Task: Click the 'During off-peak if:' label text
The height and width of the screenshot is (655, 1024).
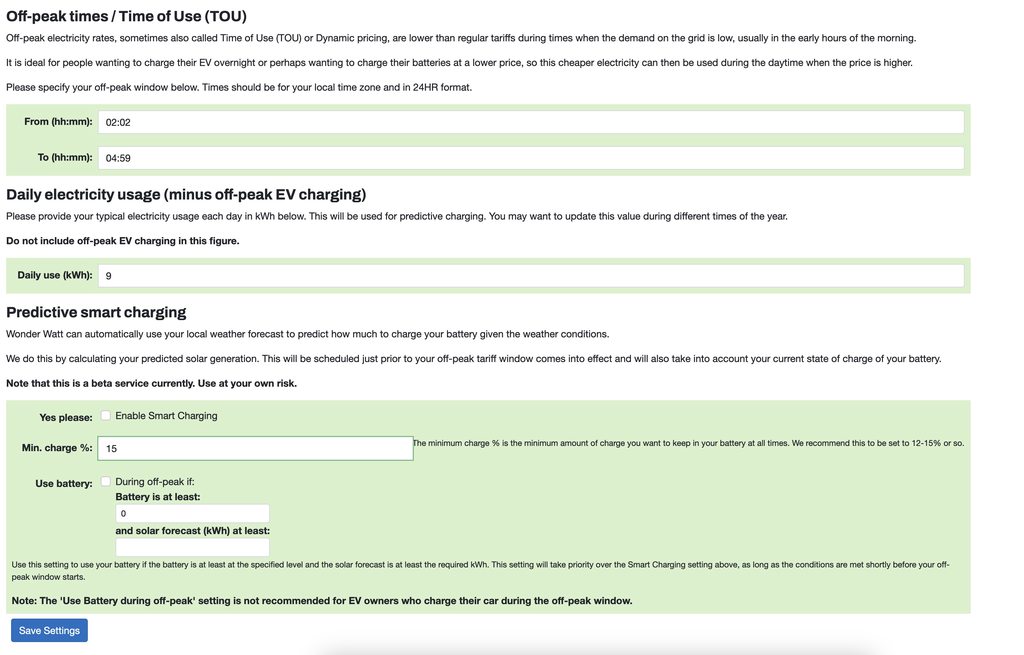Action: point(155,481)
